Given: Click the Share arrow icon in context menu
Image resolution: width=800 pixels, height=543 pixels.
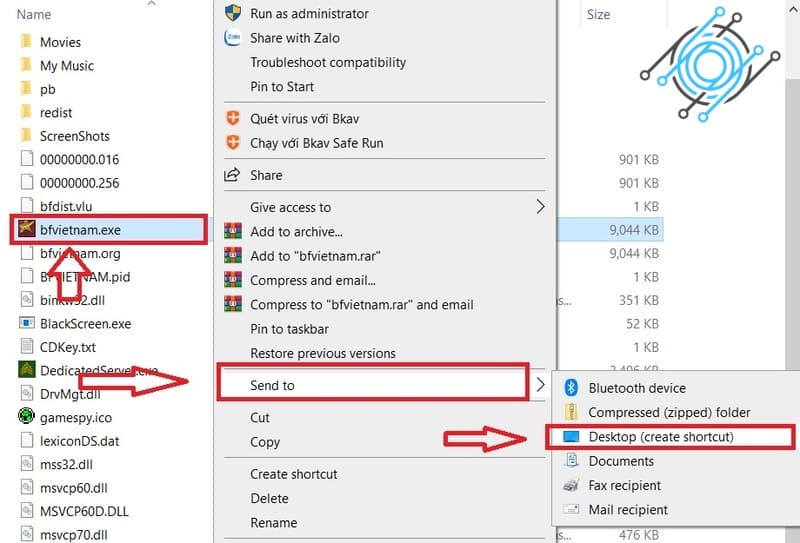Looking at the screenshot, I should (232, 175).
